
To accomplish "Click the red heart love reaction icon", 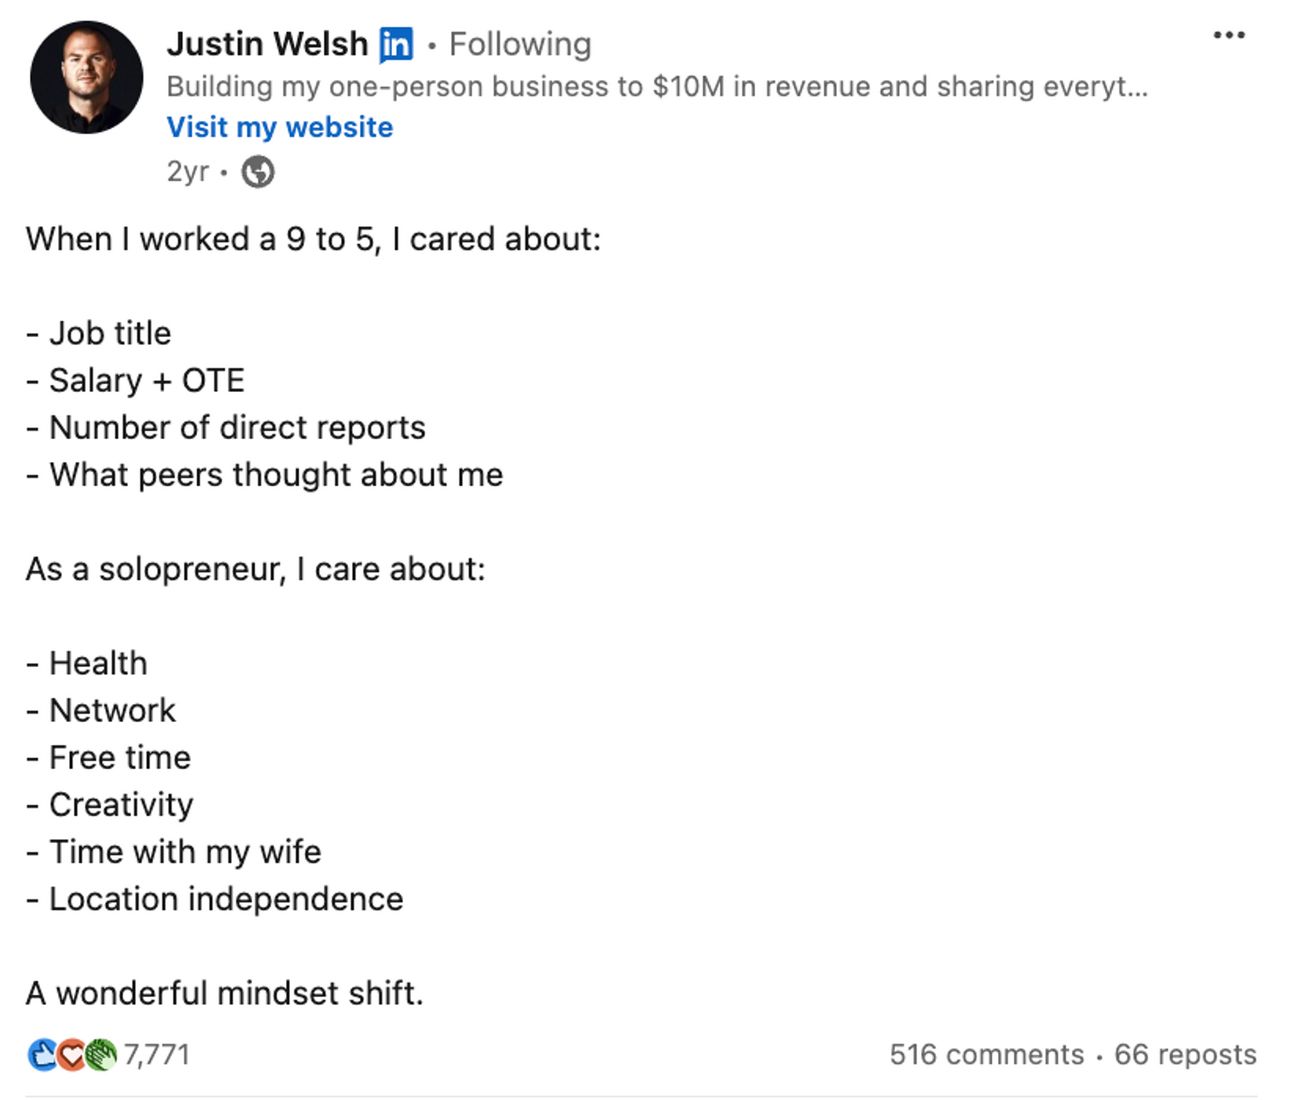I will coord(70,1054).
